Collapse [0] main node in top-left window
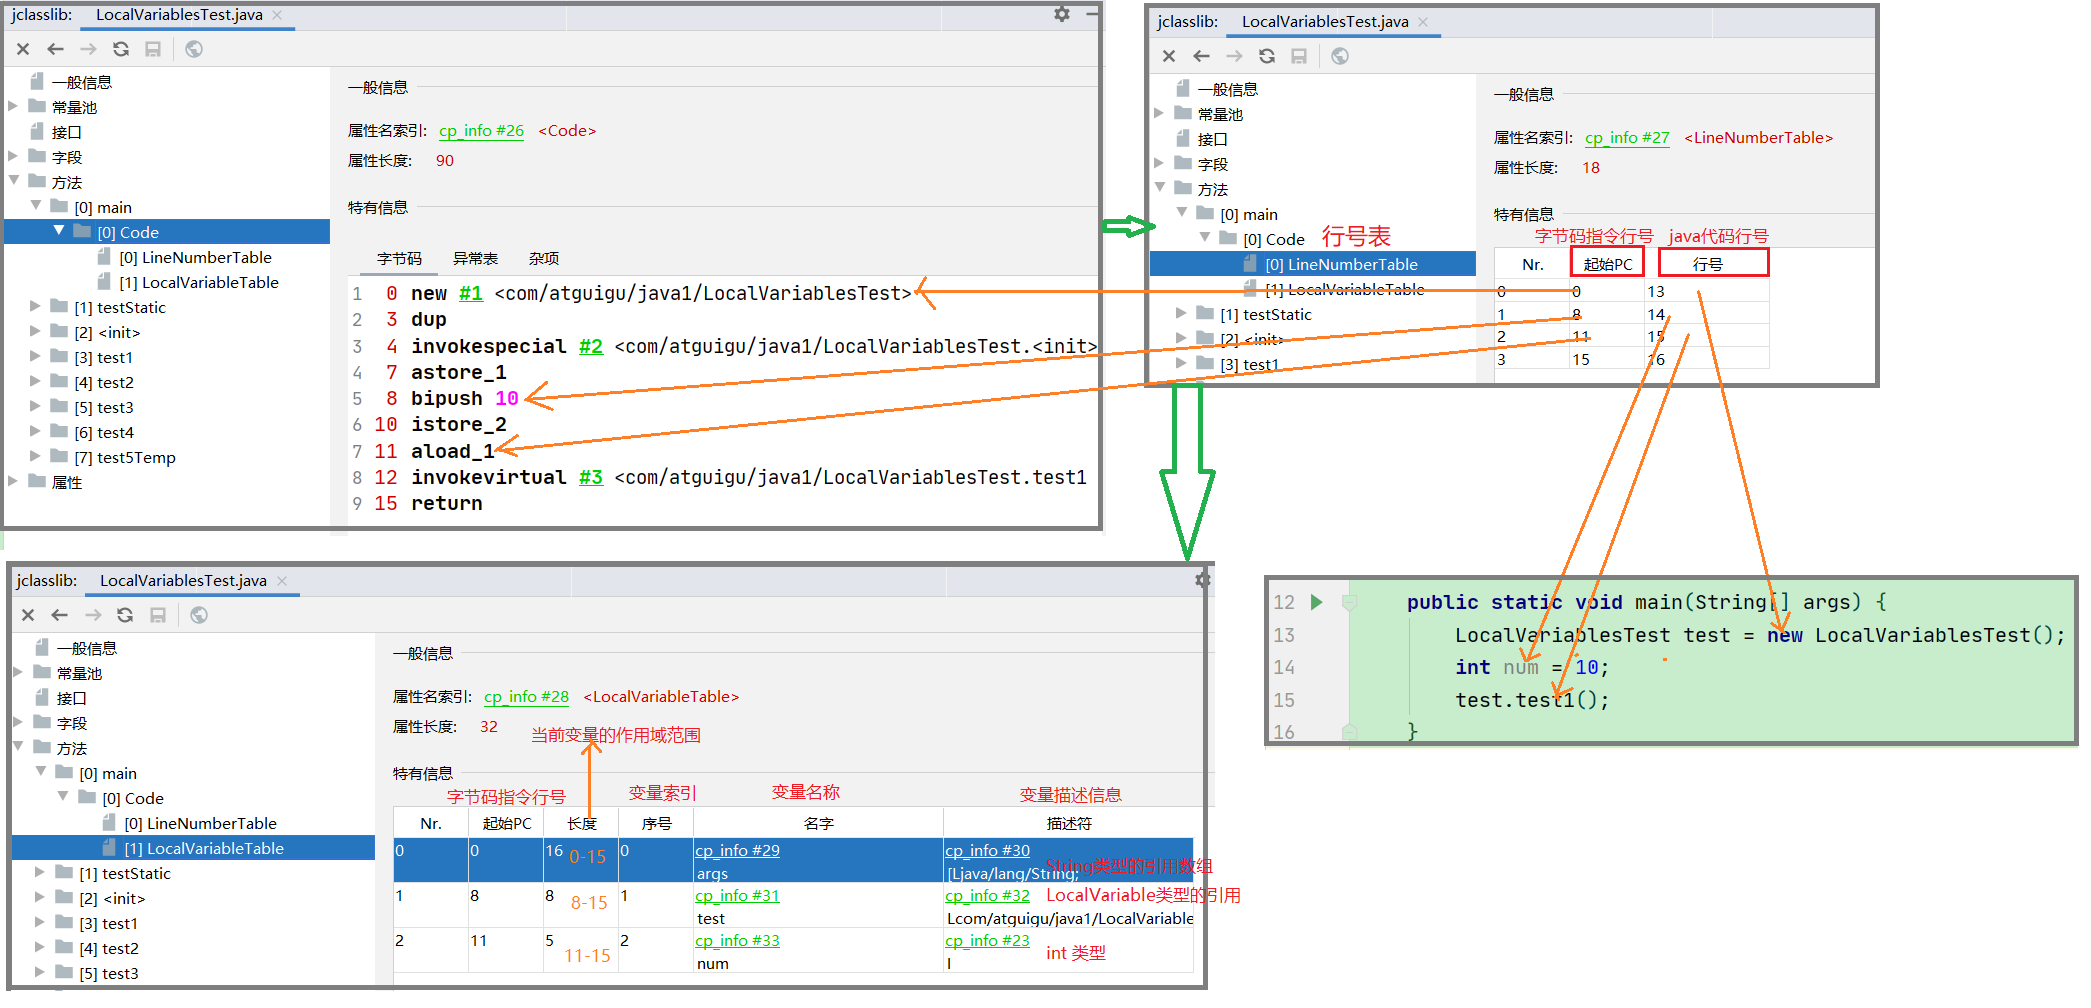This screenshot has height=1008, width=2091. (36, 206)
